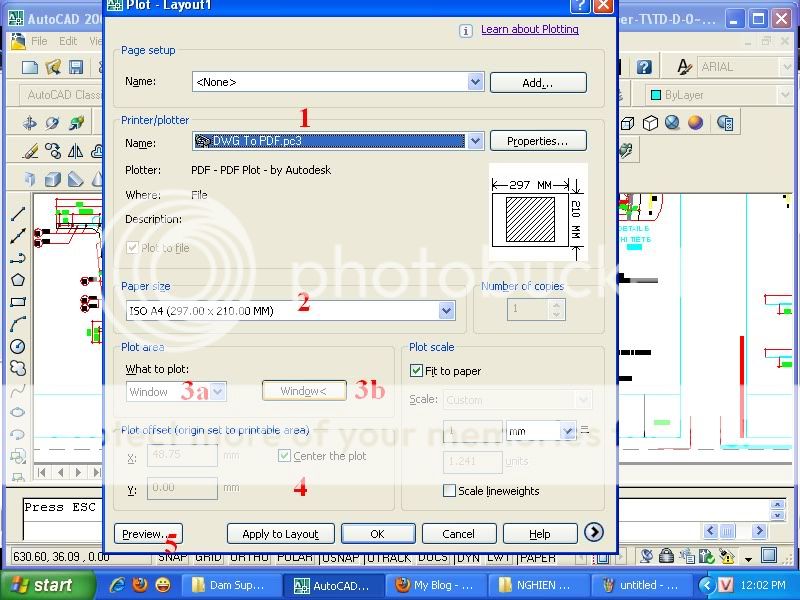
Task: Open the AutoCAD File menu
Action: click(39, 41)
